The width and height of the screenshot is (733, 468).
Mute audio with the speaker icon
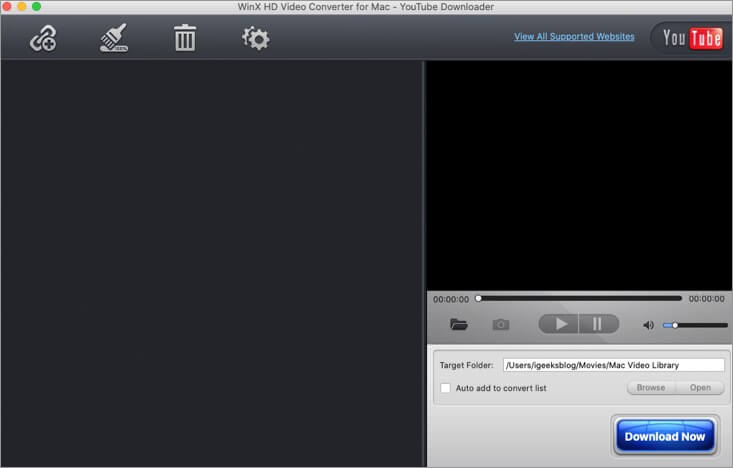(648, 325)
